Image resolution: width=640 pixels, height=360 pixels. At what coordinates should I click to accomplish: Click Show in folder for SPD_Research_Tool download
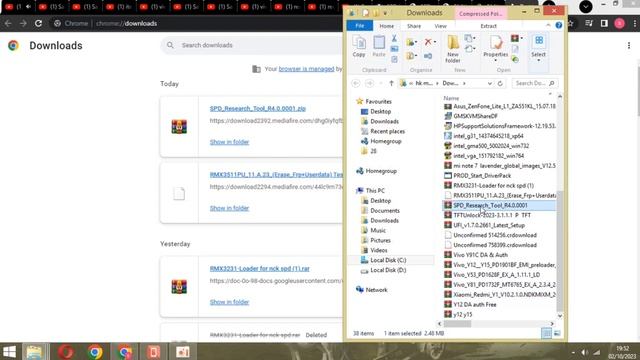[x=229, y=142]
